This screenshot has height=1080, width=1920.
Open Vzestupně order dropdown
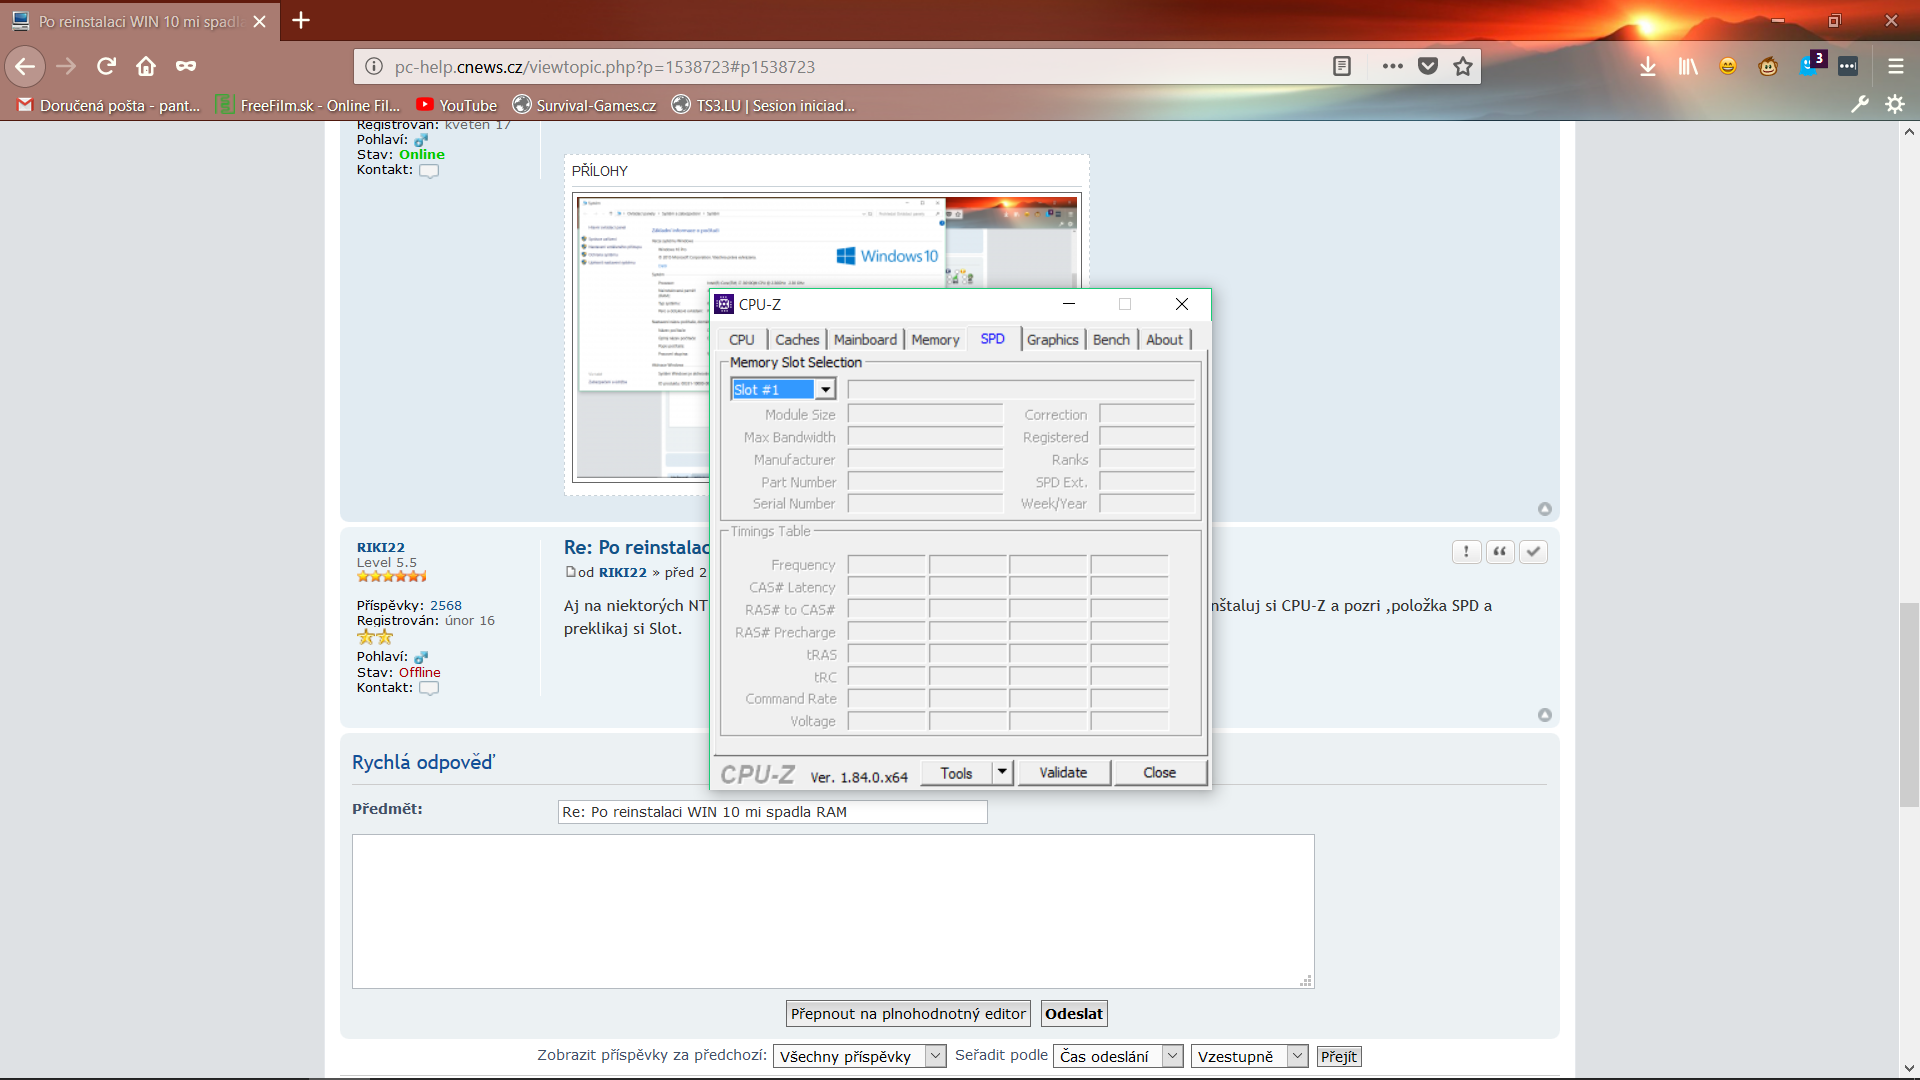point(1249,1056)
